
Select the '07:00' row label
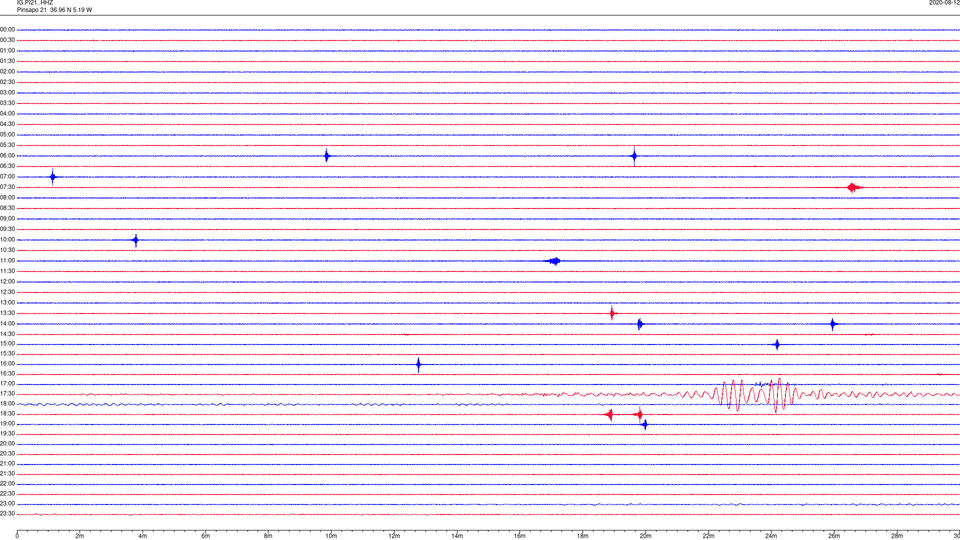(7, 176)
